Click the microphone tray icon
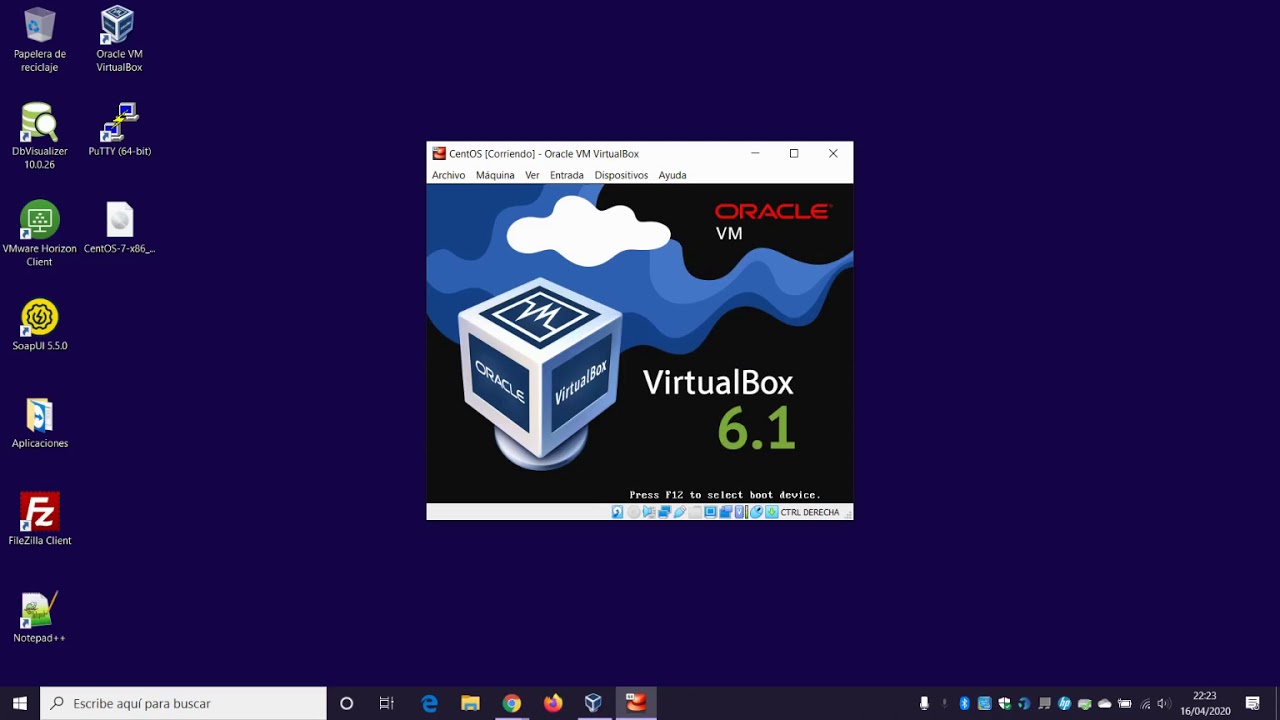The width and height of the screenshot is (1280, 720). (x=924, y=703)
